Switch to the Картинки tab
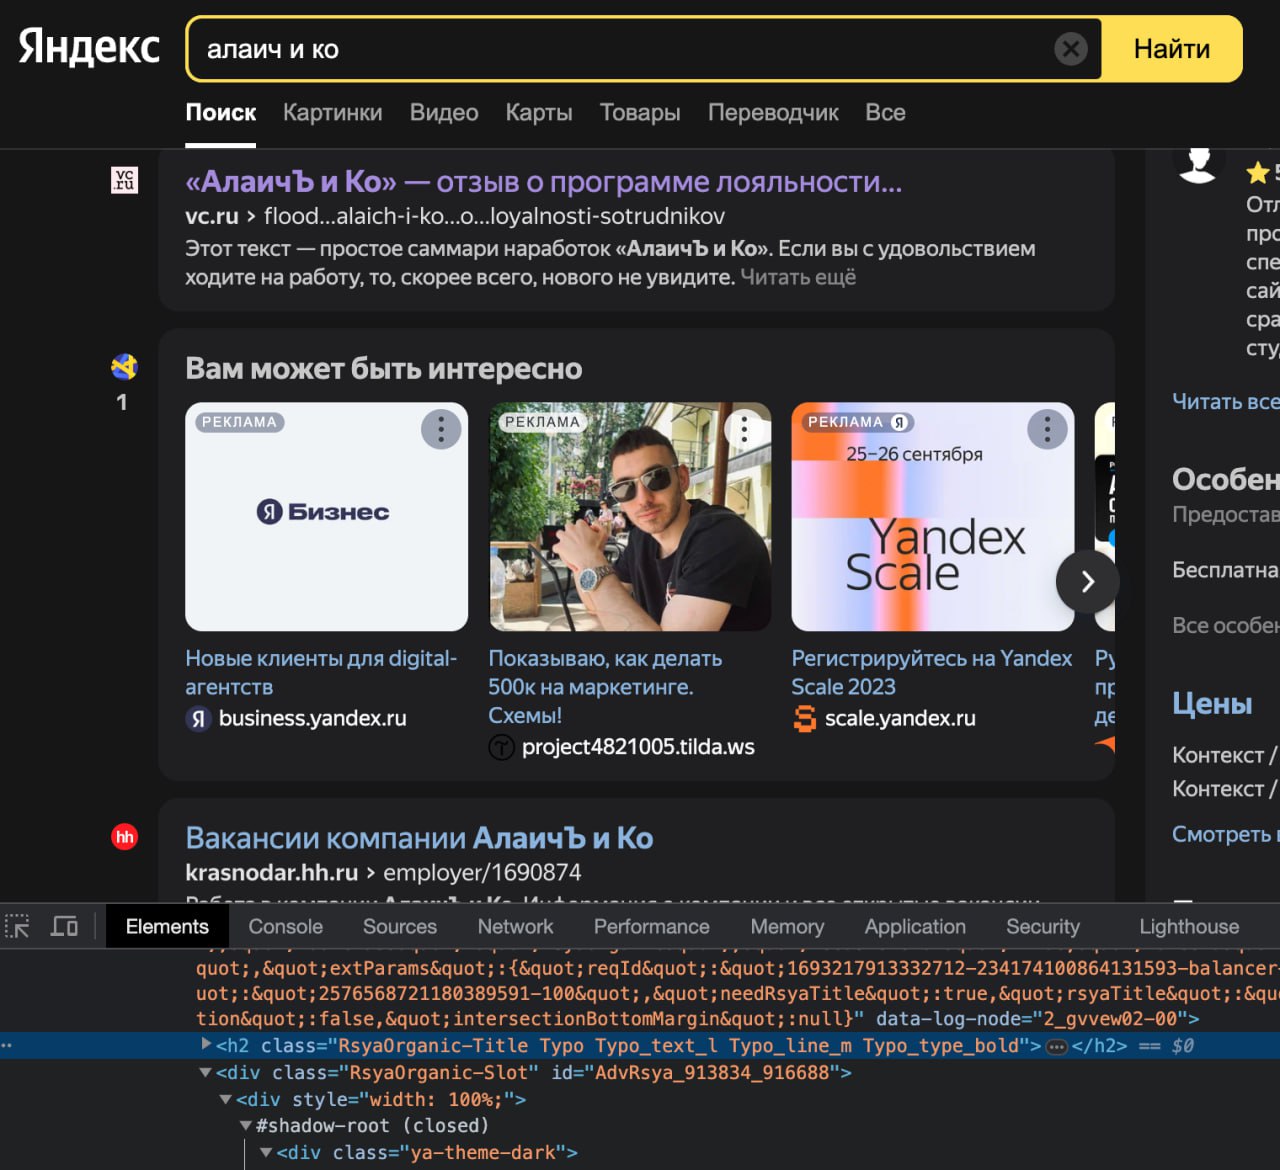The width and height of the screenshot is (1280, 1170). [332, 112]
